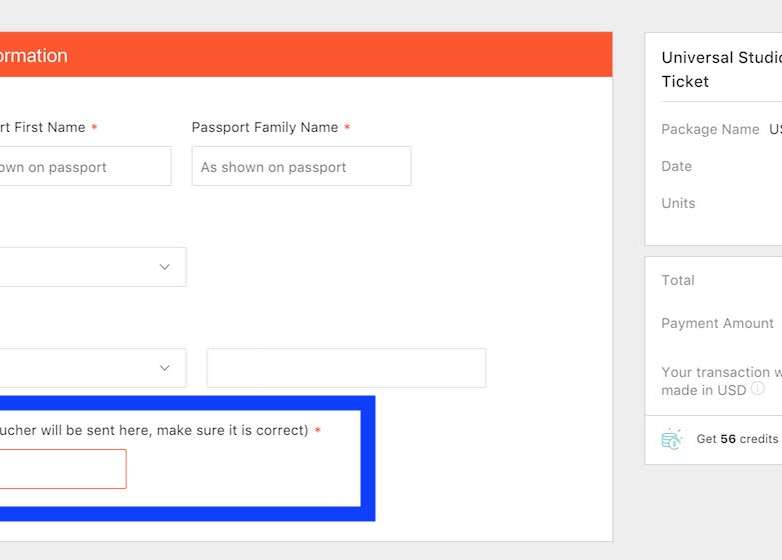Open the dropdown beside the wide empty field
The height and width of the screenshot is (560, 782).
(x=92, y=368)
